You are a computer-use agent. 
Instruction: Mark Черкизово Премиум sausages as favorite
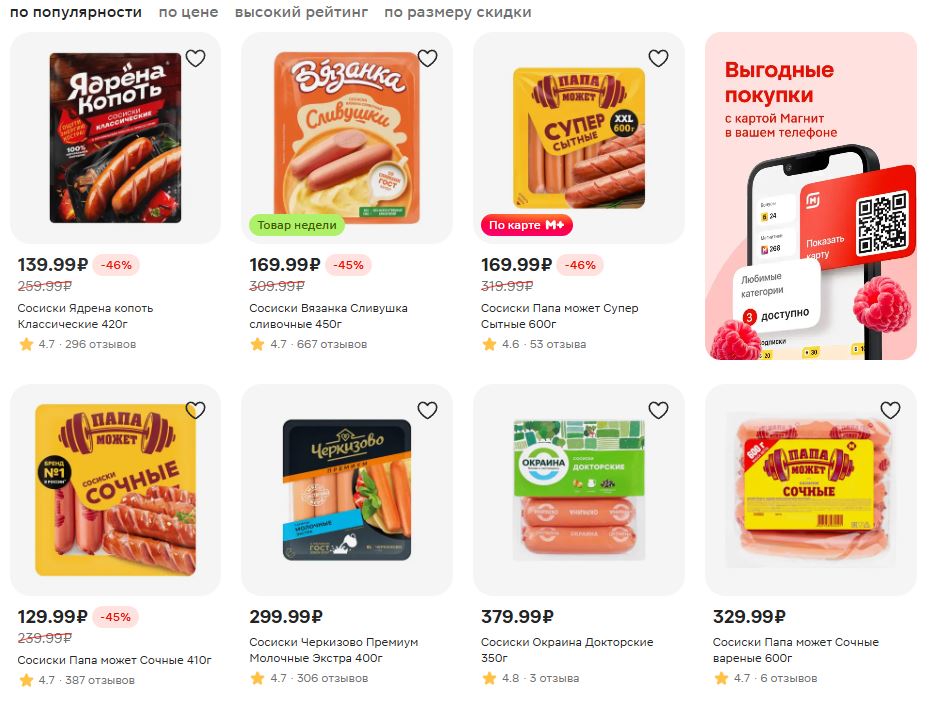point(427,410)
